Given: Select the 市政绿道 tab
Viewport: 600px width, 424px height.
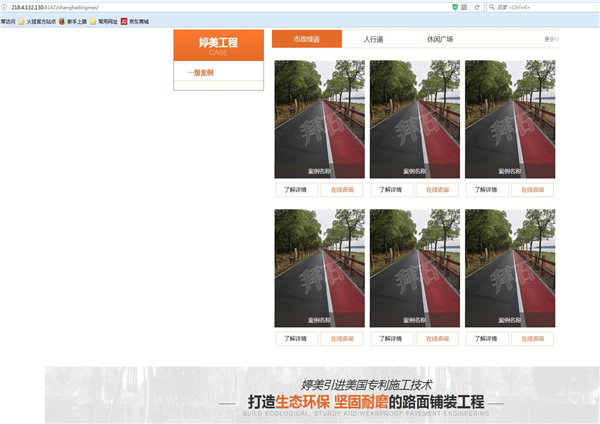Looking at the screenshot, I should tap(307, 39).
